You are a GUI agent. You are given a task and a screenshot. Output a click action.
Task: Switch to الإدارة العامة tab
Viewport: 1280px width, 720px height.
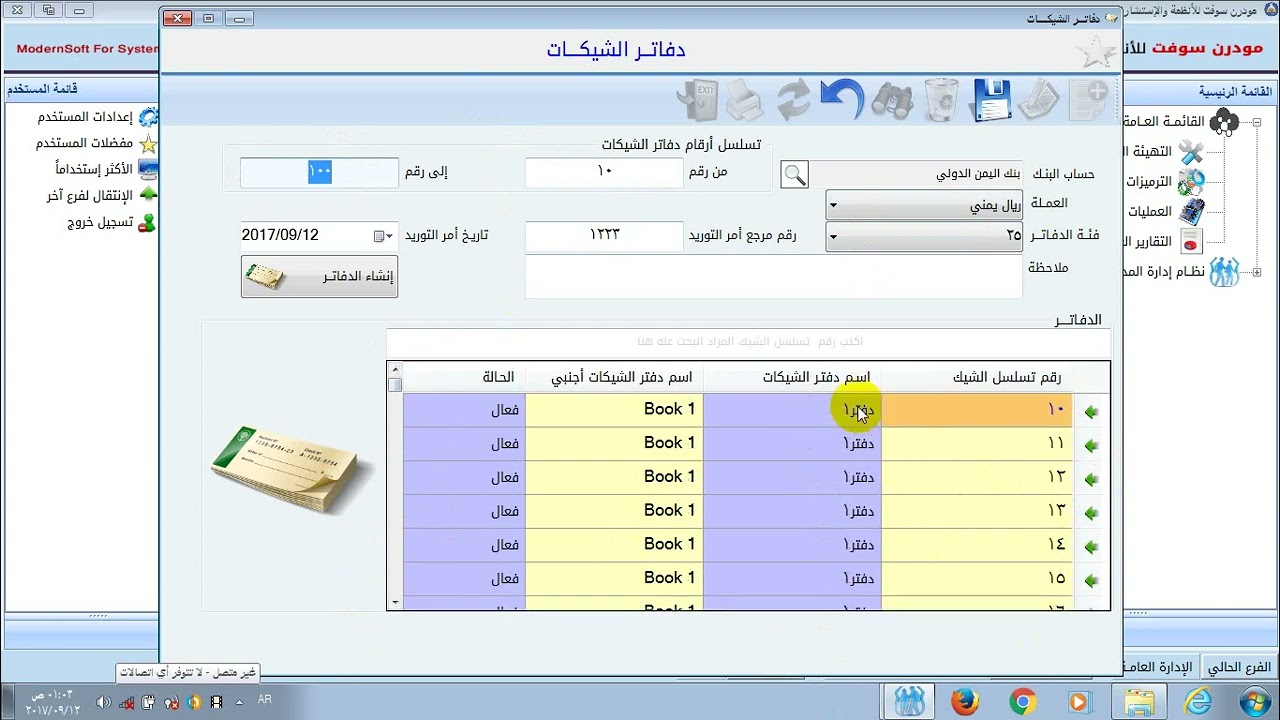pos(1160,667)
